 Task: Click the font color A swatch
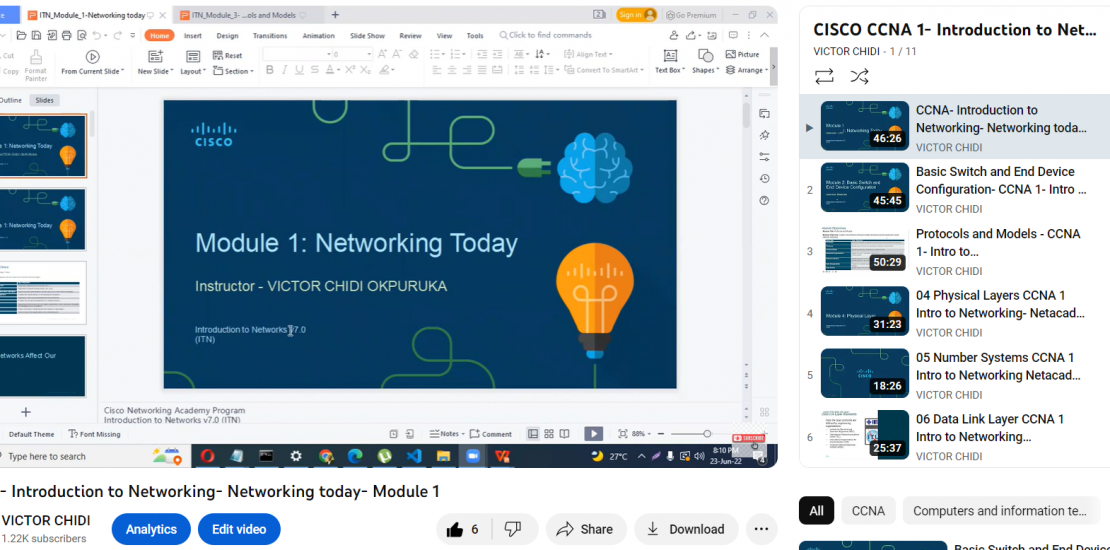pyautogui.click(x=329, y=69)
